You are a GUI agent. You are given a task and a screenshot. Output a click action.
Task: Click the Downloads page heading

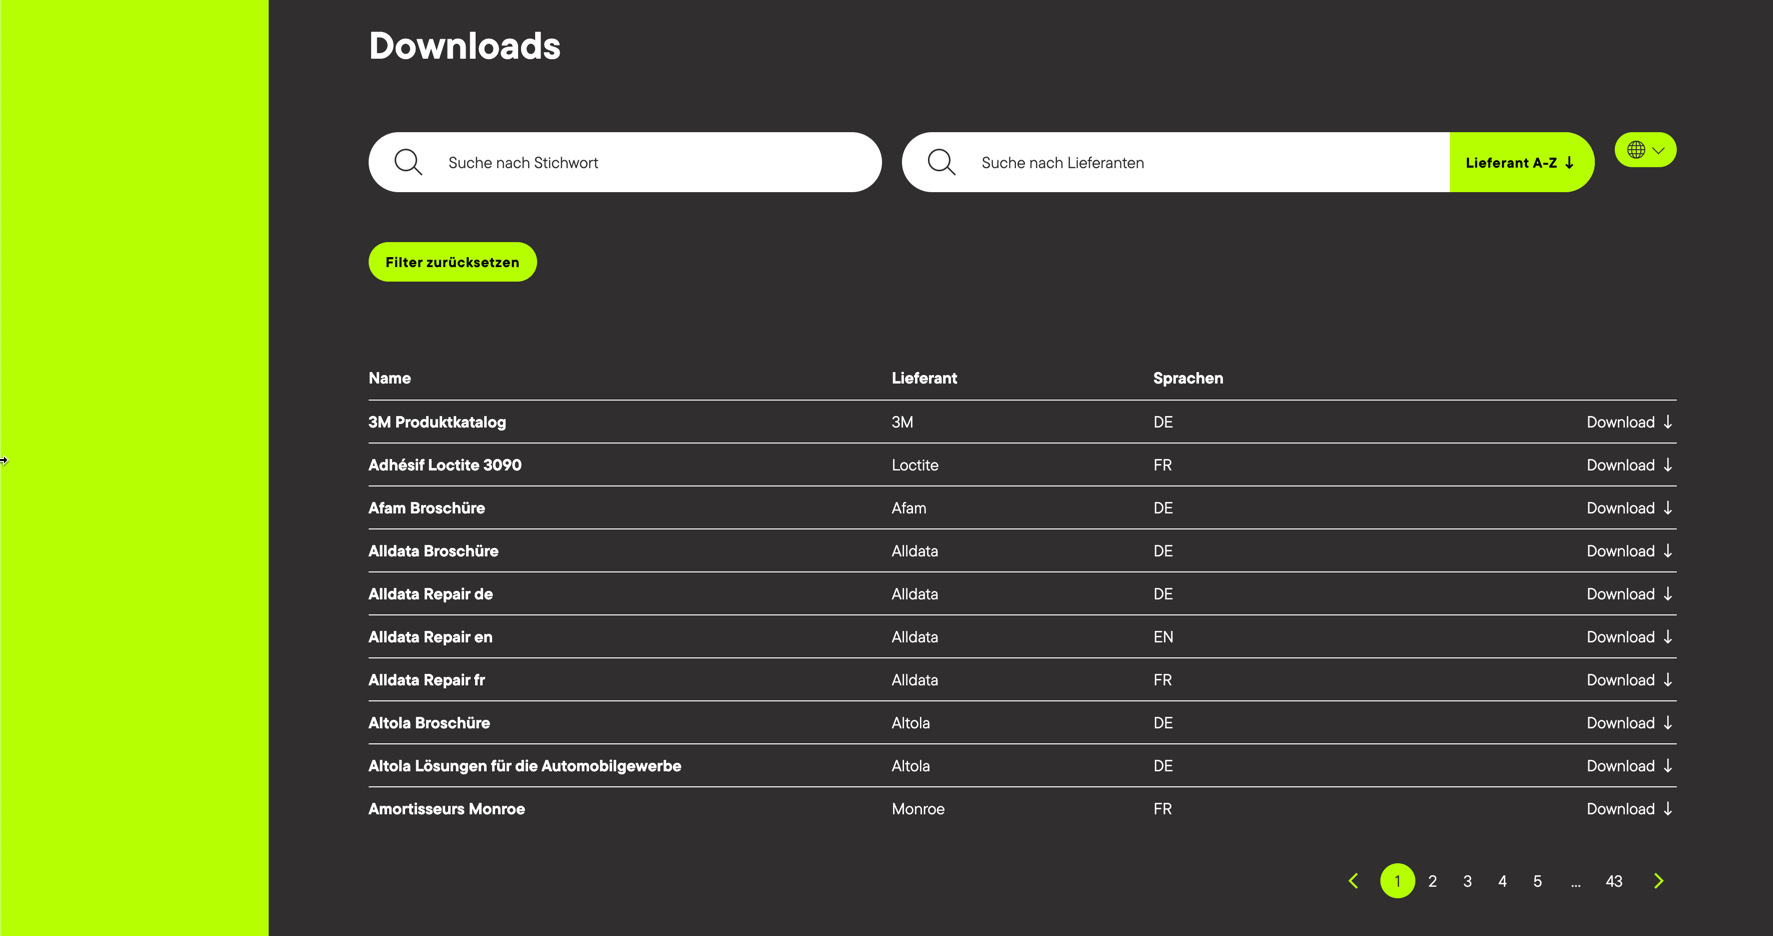464,46
